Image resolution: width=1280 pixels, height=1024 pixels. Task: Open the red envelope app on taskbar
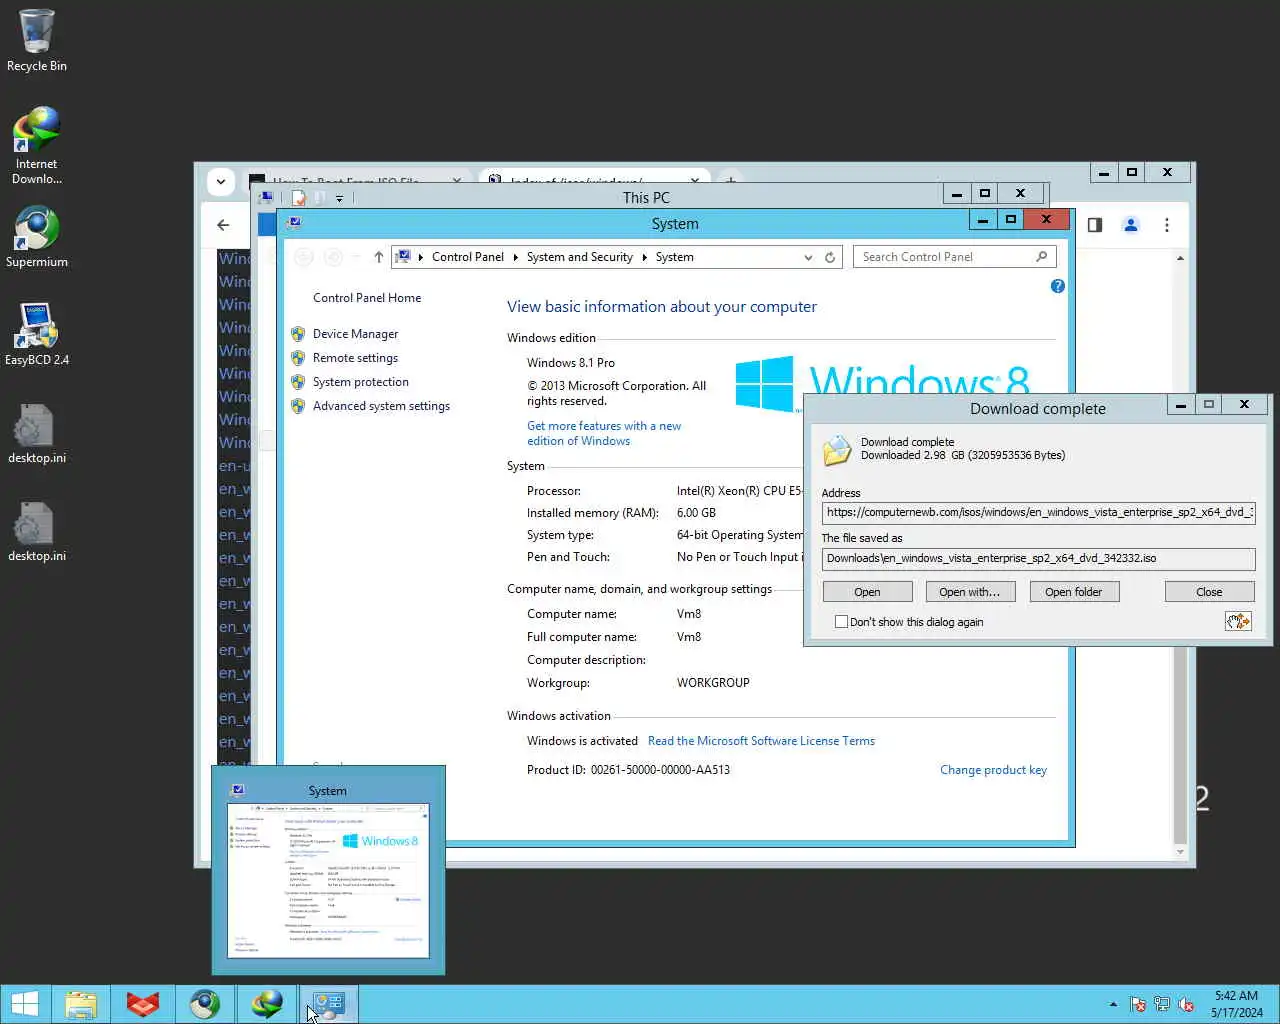[x=143, y=1004]
